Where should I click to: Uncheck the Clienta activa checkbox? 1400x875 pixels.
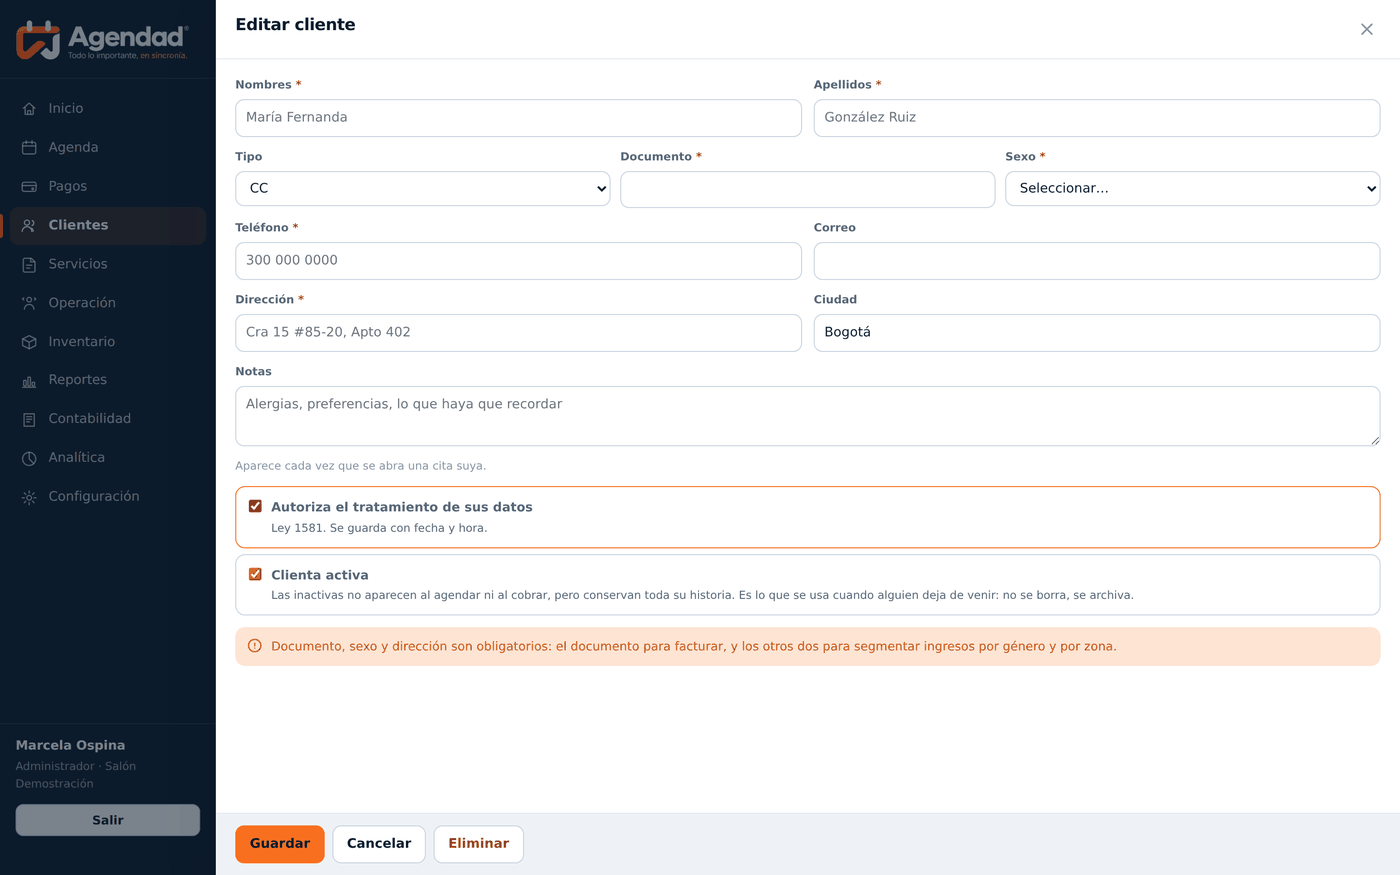(x=255, y=574)
